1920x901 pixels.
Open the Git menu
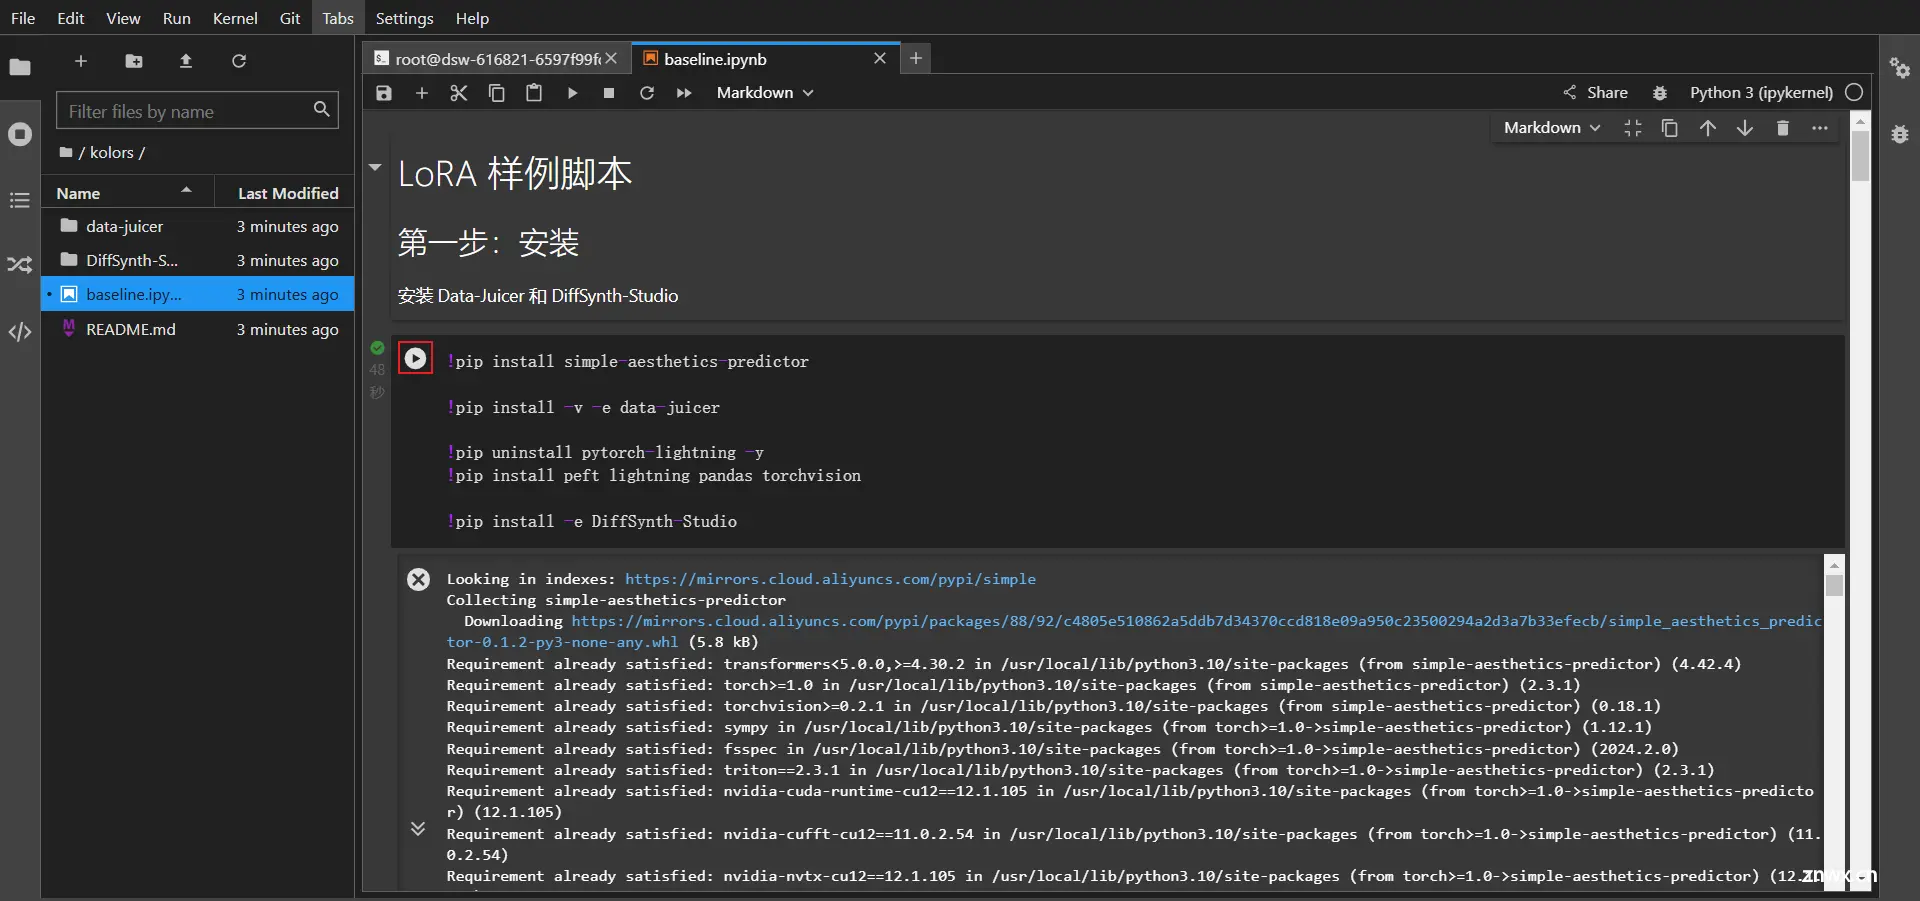290,18
